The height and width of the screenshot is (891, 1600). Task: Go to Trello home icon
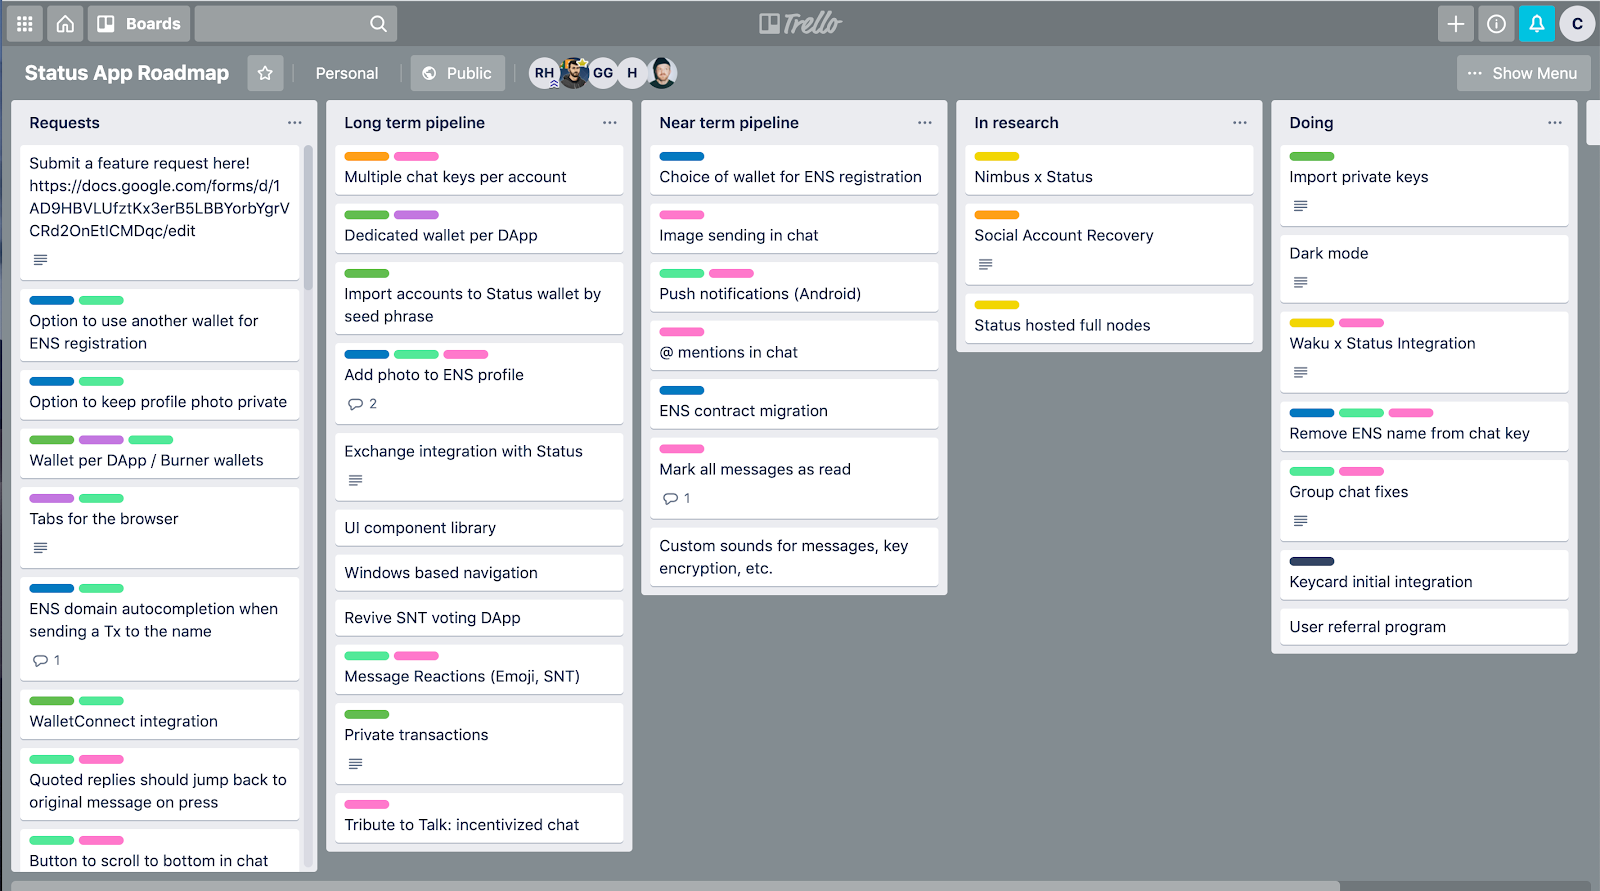pyautogui.click(x=65, y=23)
